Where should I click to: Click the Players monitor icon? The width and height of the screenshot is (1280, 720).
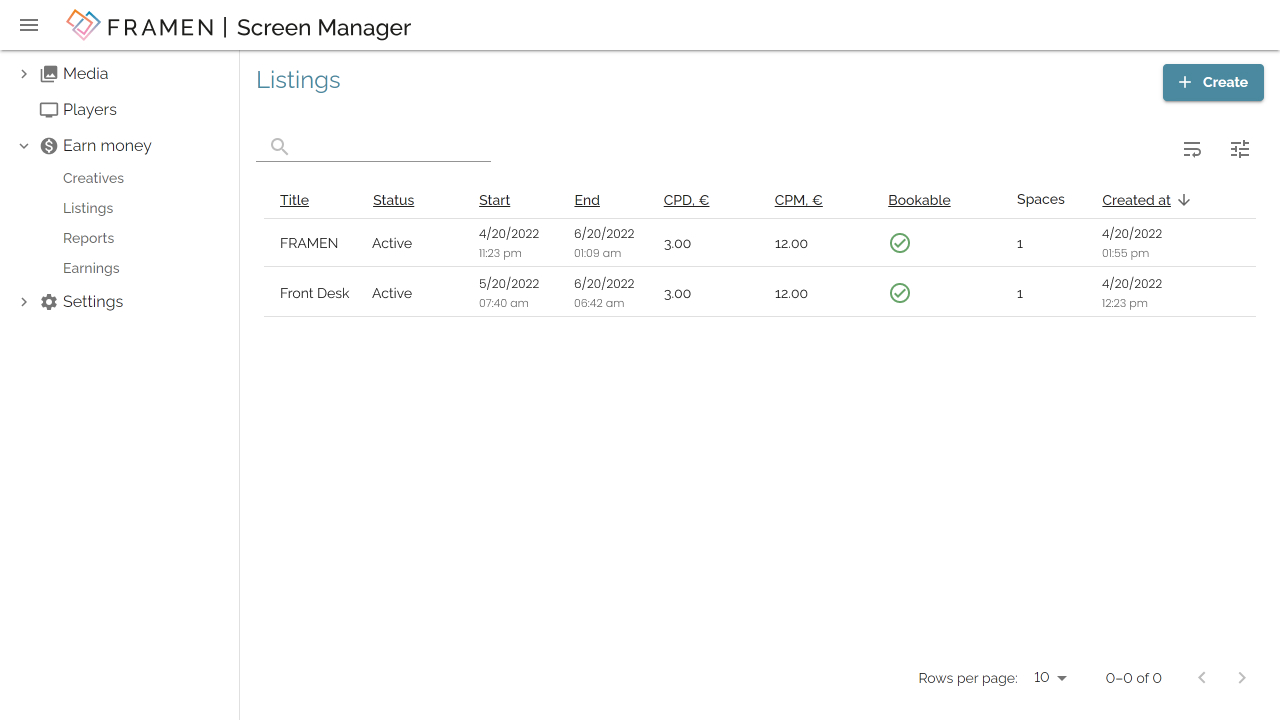tap(49, 110)
